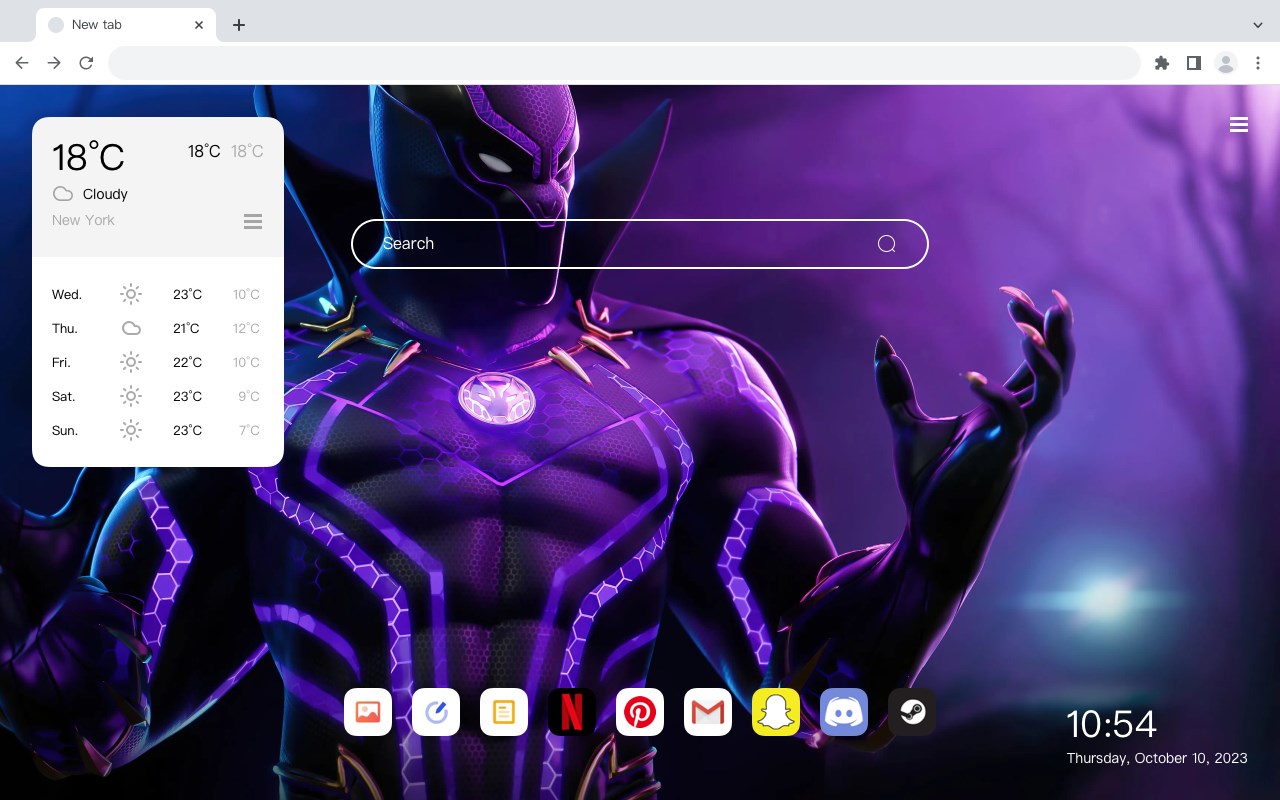This screenshot has height=800, width=1280.
Task: Open the yellow notes shortcut icon
Action: pos(504,712)
